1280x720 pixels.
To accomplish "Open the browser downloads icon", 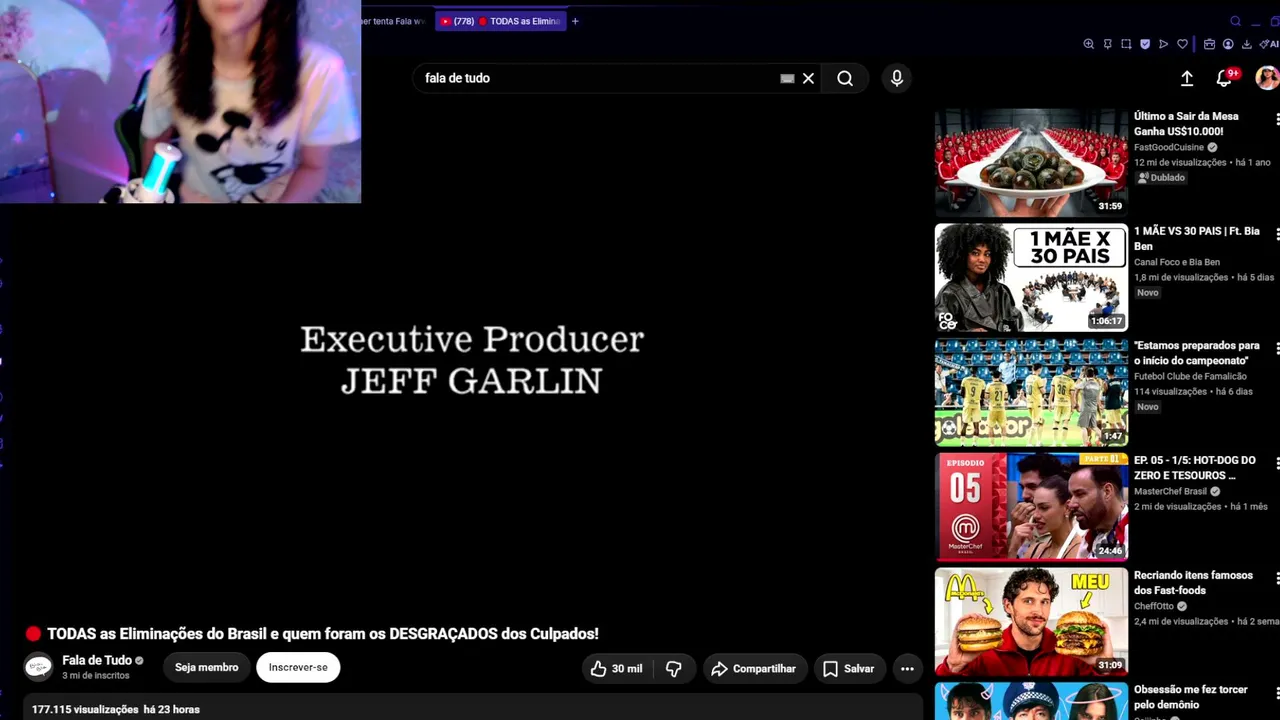I will pyautogui.click(x=1246, y=44).
